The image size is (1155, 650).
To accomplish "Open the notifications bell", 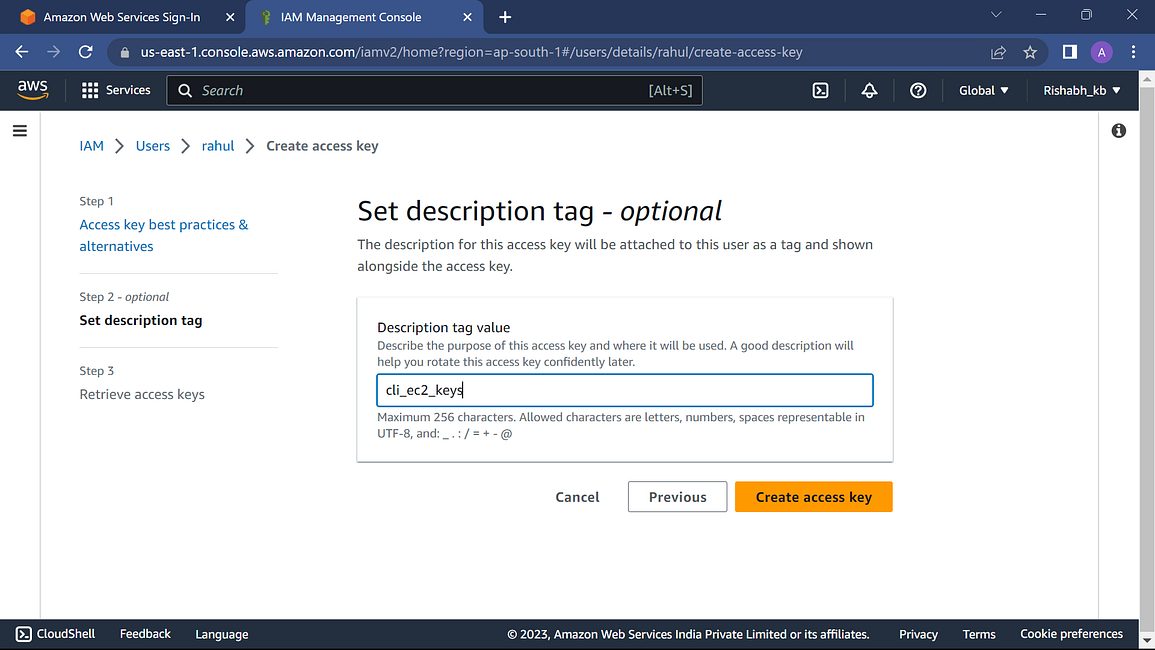I will [x=869, y=91].
